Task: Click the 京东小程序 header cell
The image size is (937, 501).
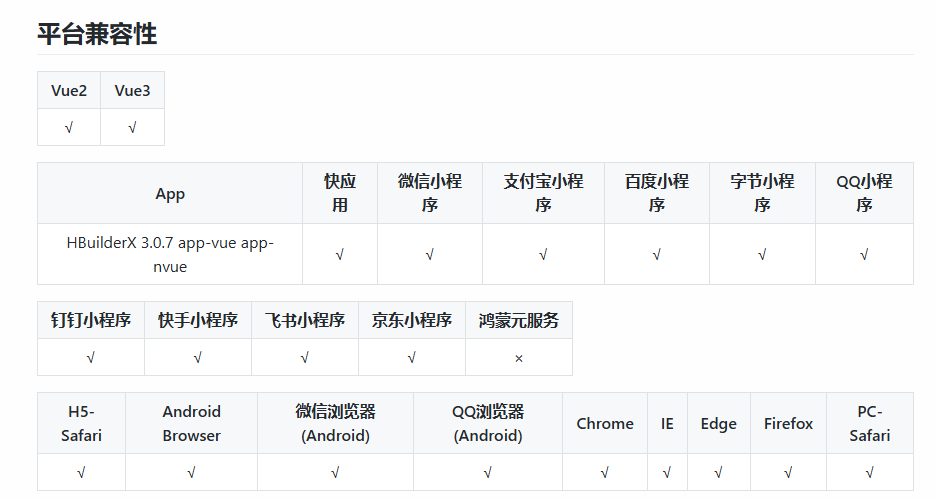Action: (x=412, y=320)
